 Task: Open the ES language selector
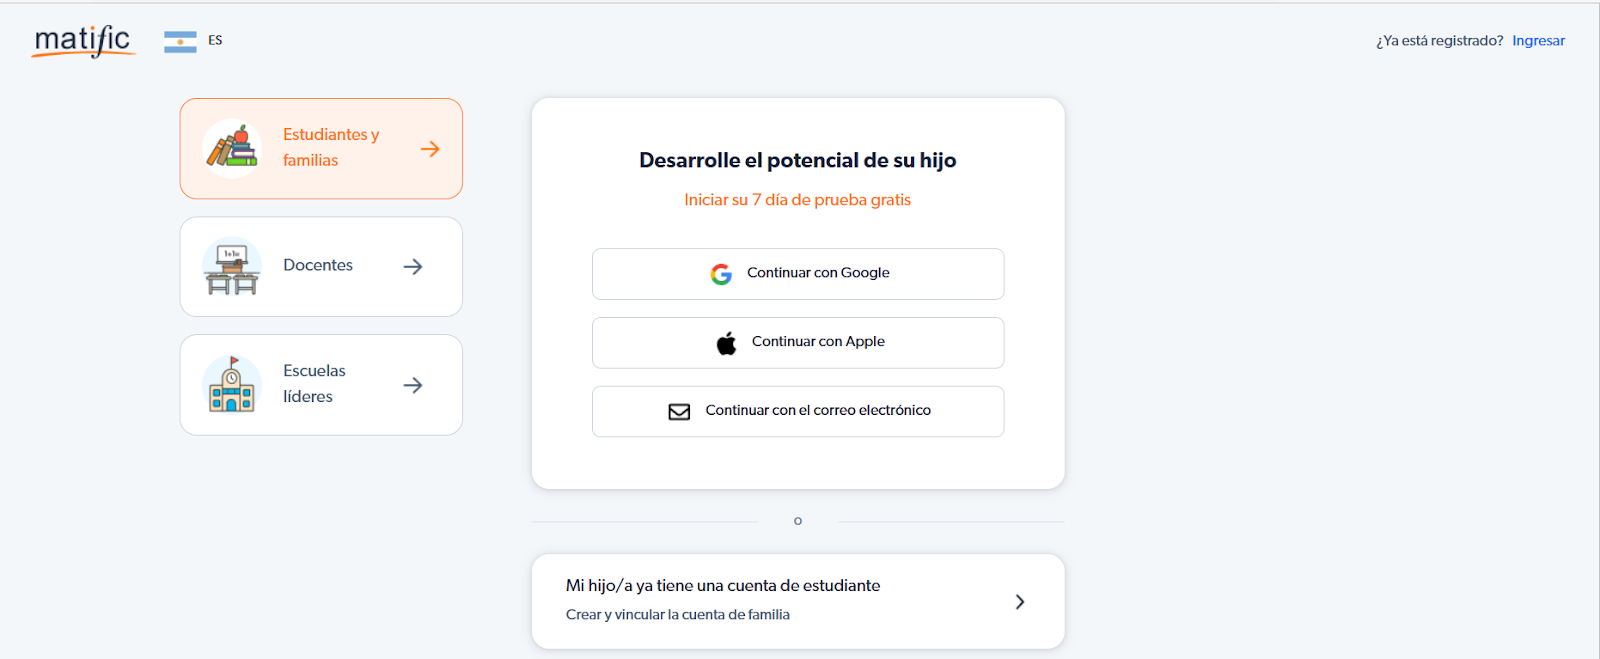click(215, 41)
